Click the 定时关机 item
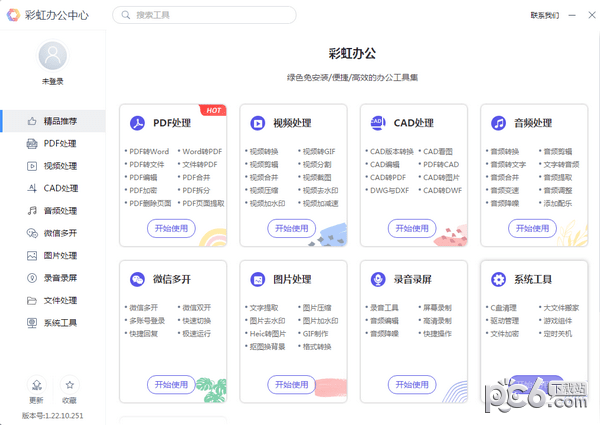This screenshot has height=425, width=600. [x=558, y=334]
